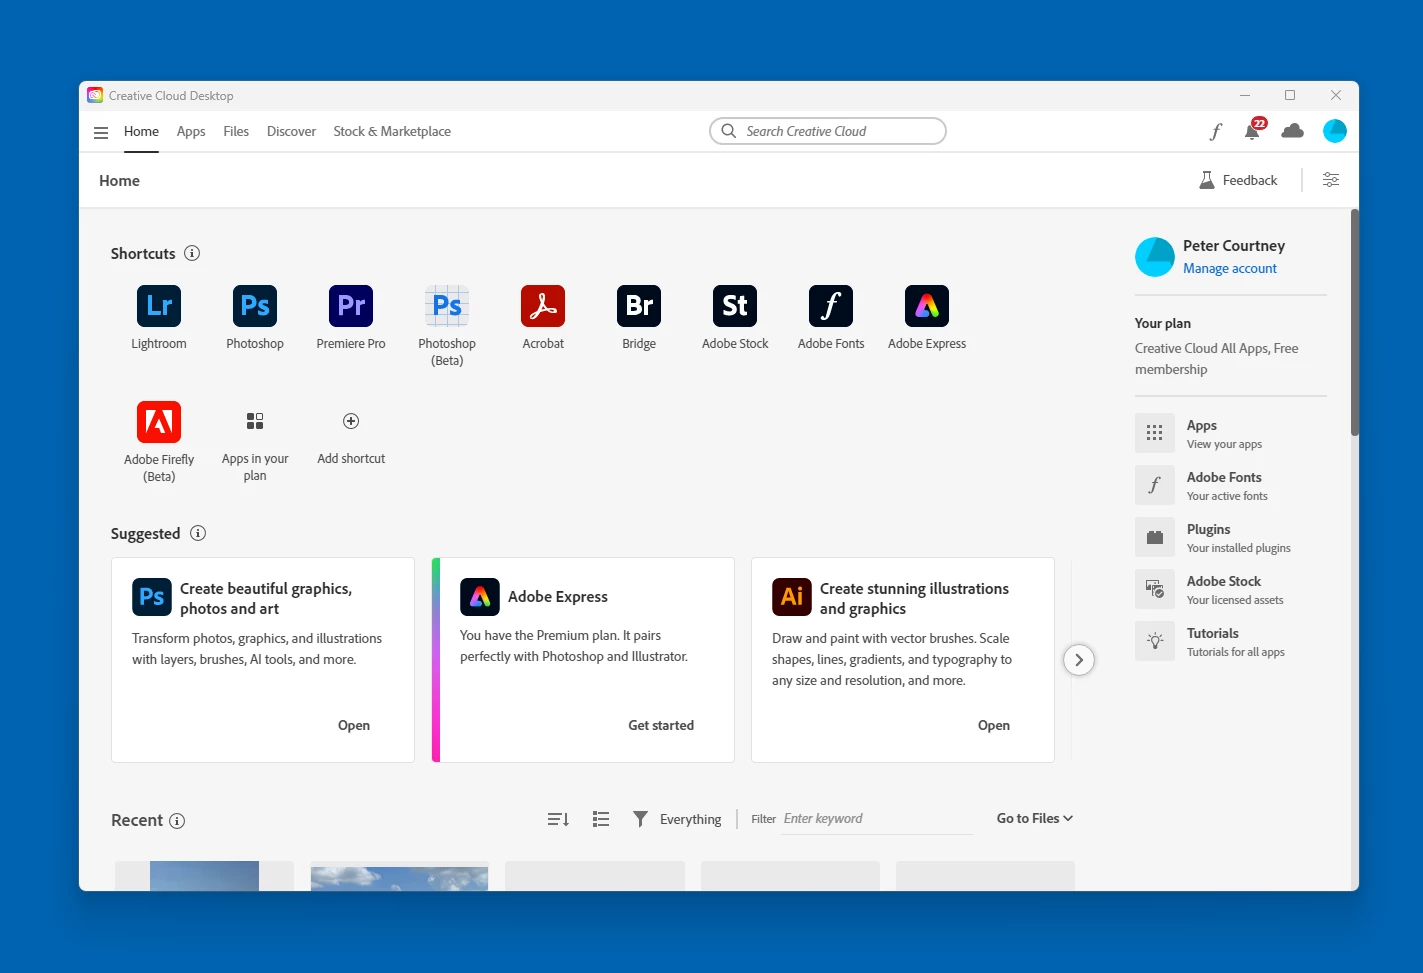Click the Peter Courtney profile picture
The height and width of the screenshot is (973, 1423).
pos(1155,257)
